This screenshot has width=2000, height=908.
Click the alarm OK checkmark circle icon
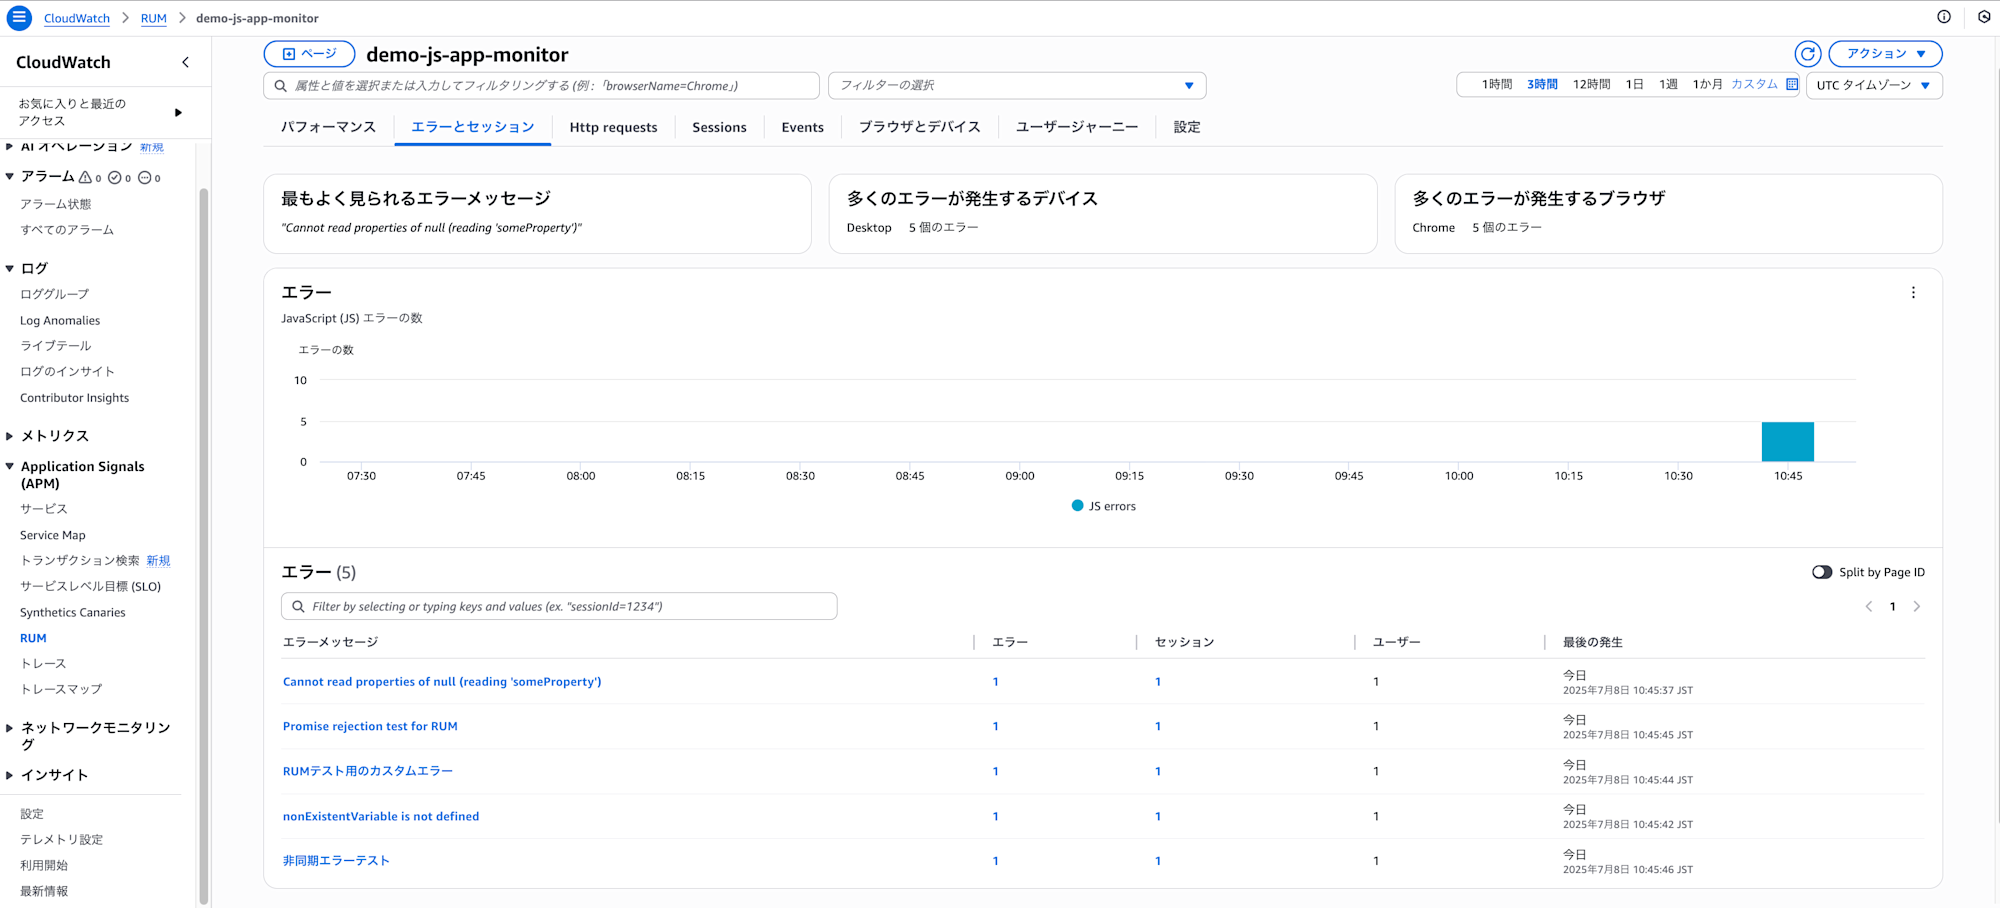pyautogui.click(x=115, y=177)
